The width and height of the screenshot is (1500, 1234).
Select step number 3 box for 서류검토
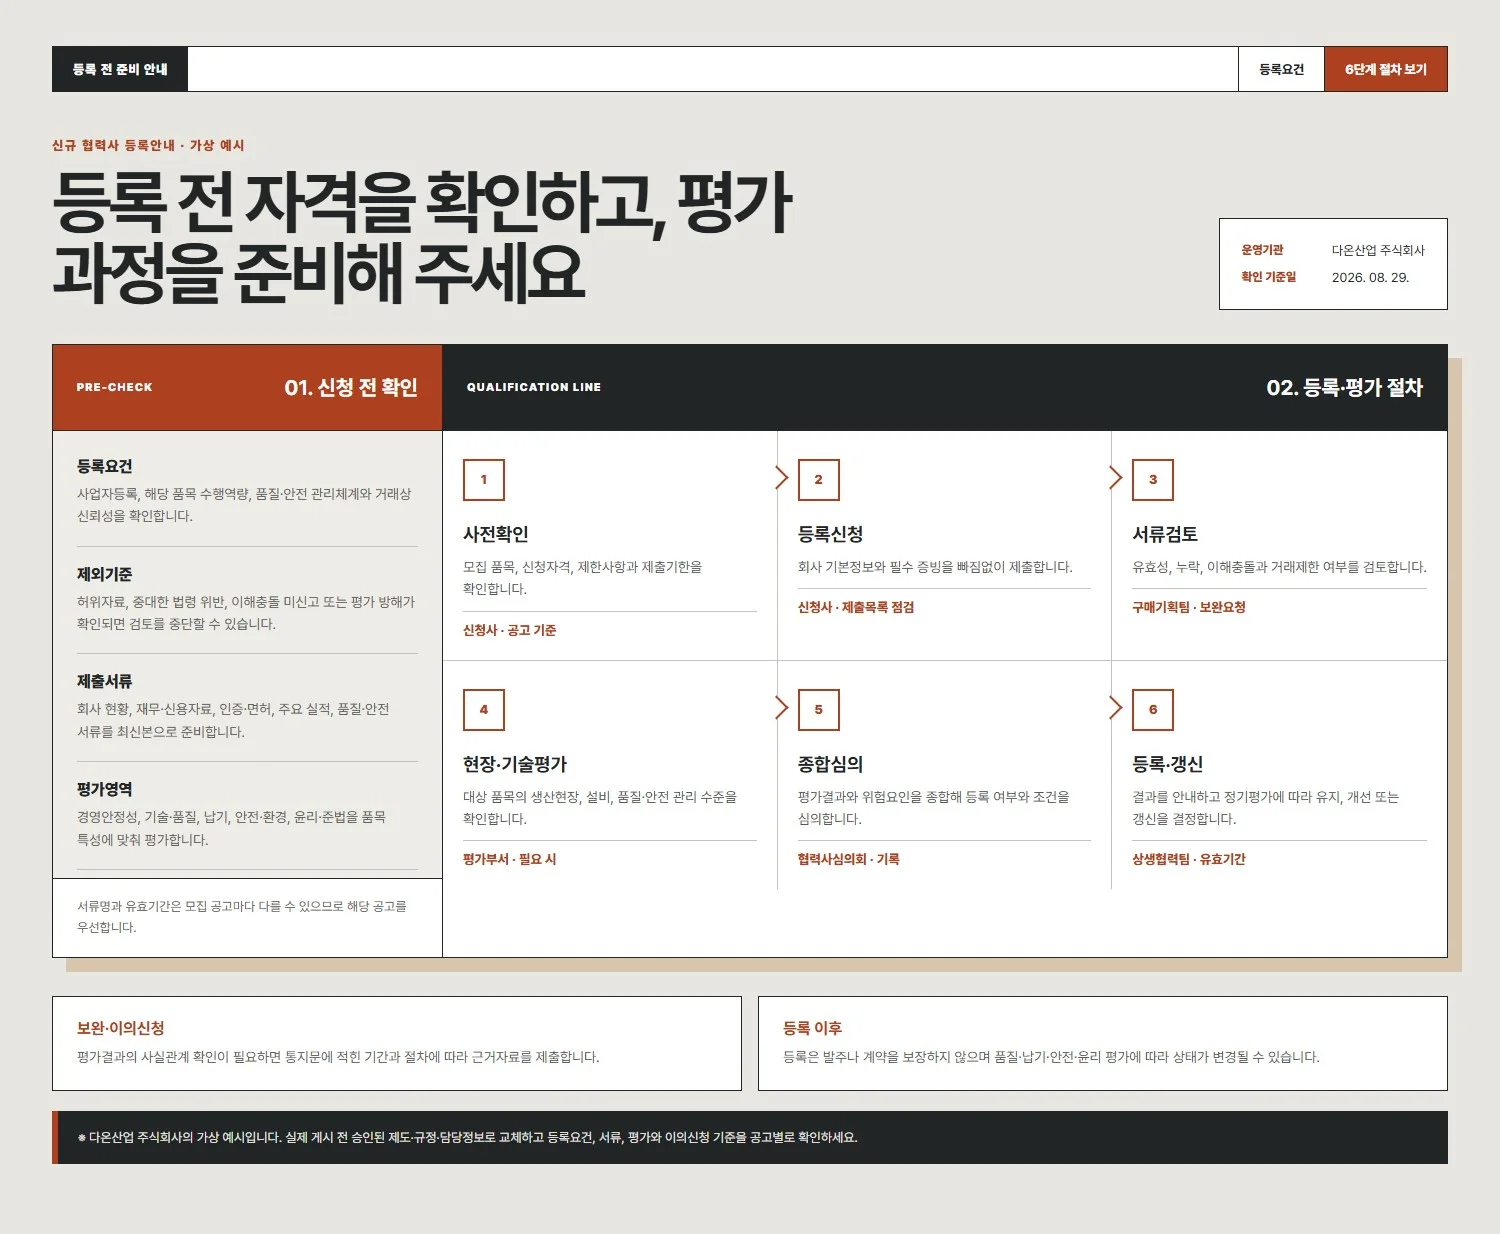pos(1153,480)
